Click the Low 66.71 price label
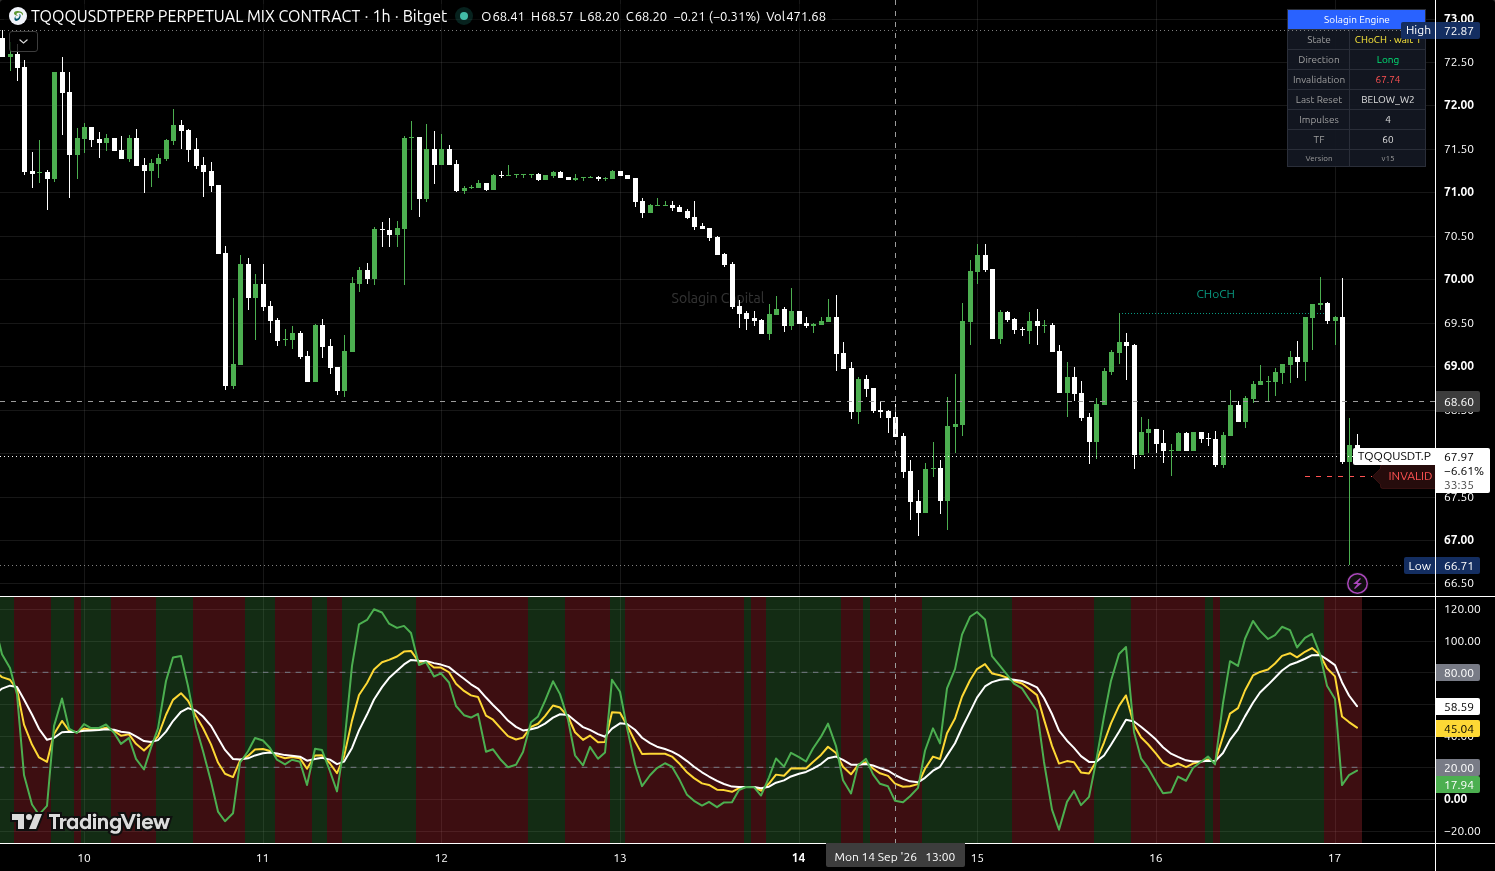Image resolution: width=1495 pixels, height=871 pixels. point(1441,566)
